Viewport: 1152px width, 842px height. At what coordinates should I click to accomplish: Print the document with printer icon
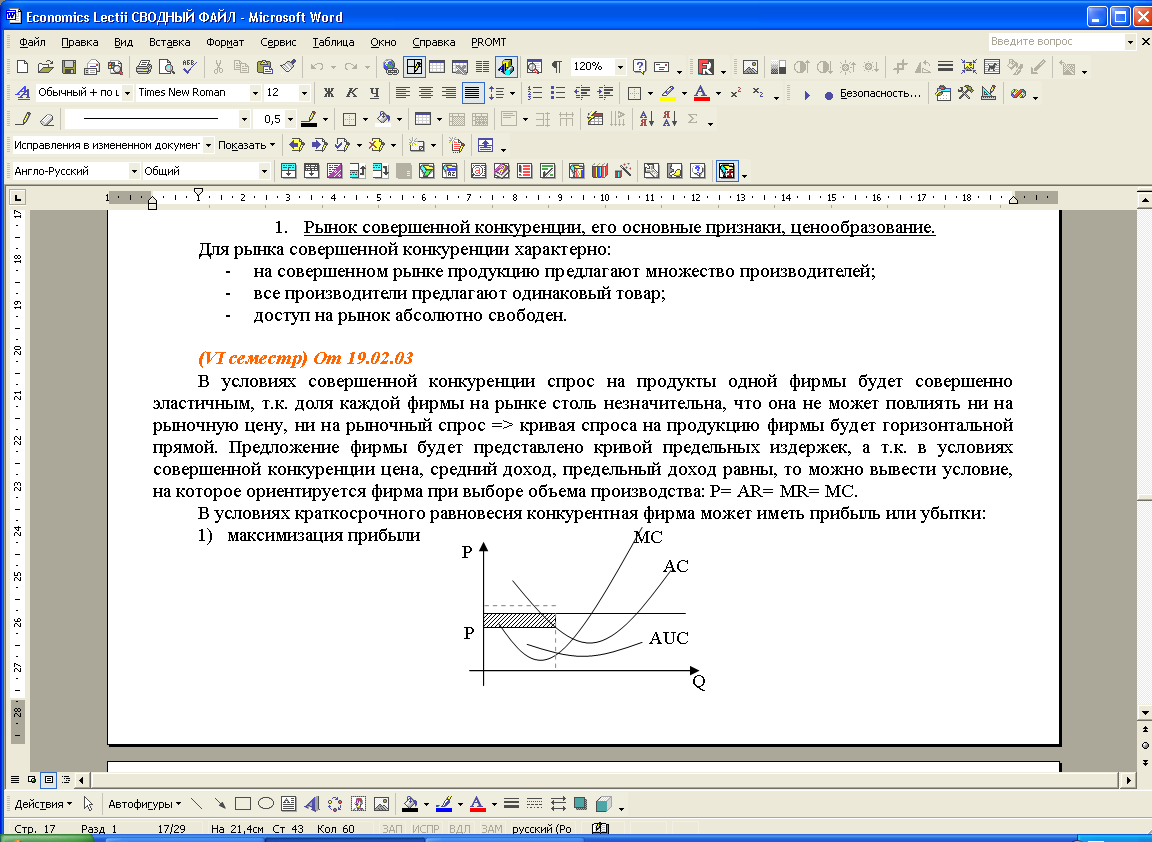(144, 67)
